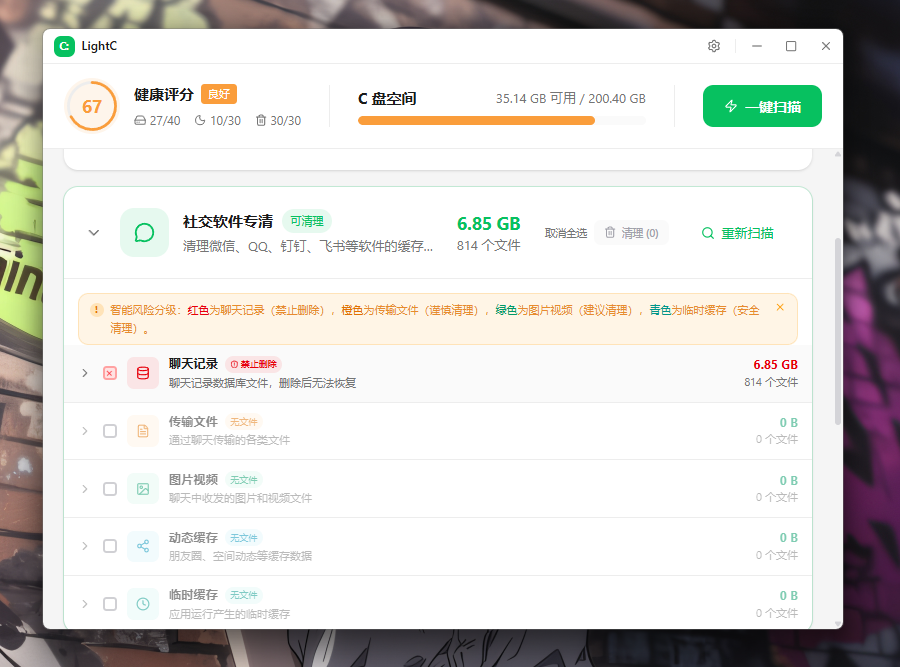Click the red database icon for 聊天记录
Screen dimensions: 900x667
(143, 373)
